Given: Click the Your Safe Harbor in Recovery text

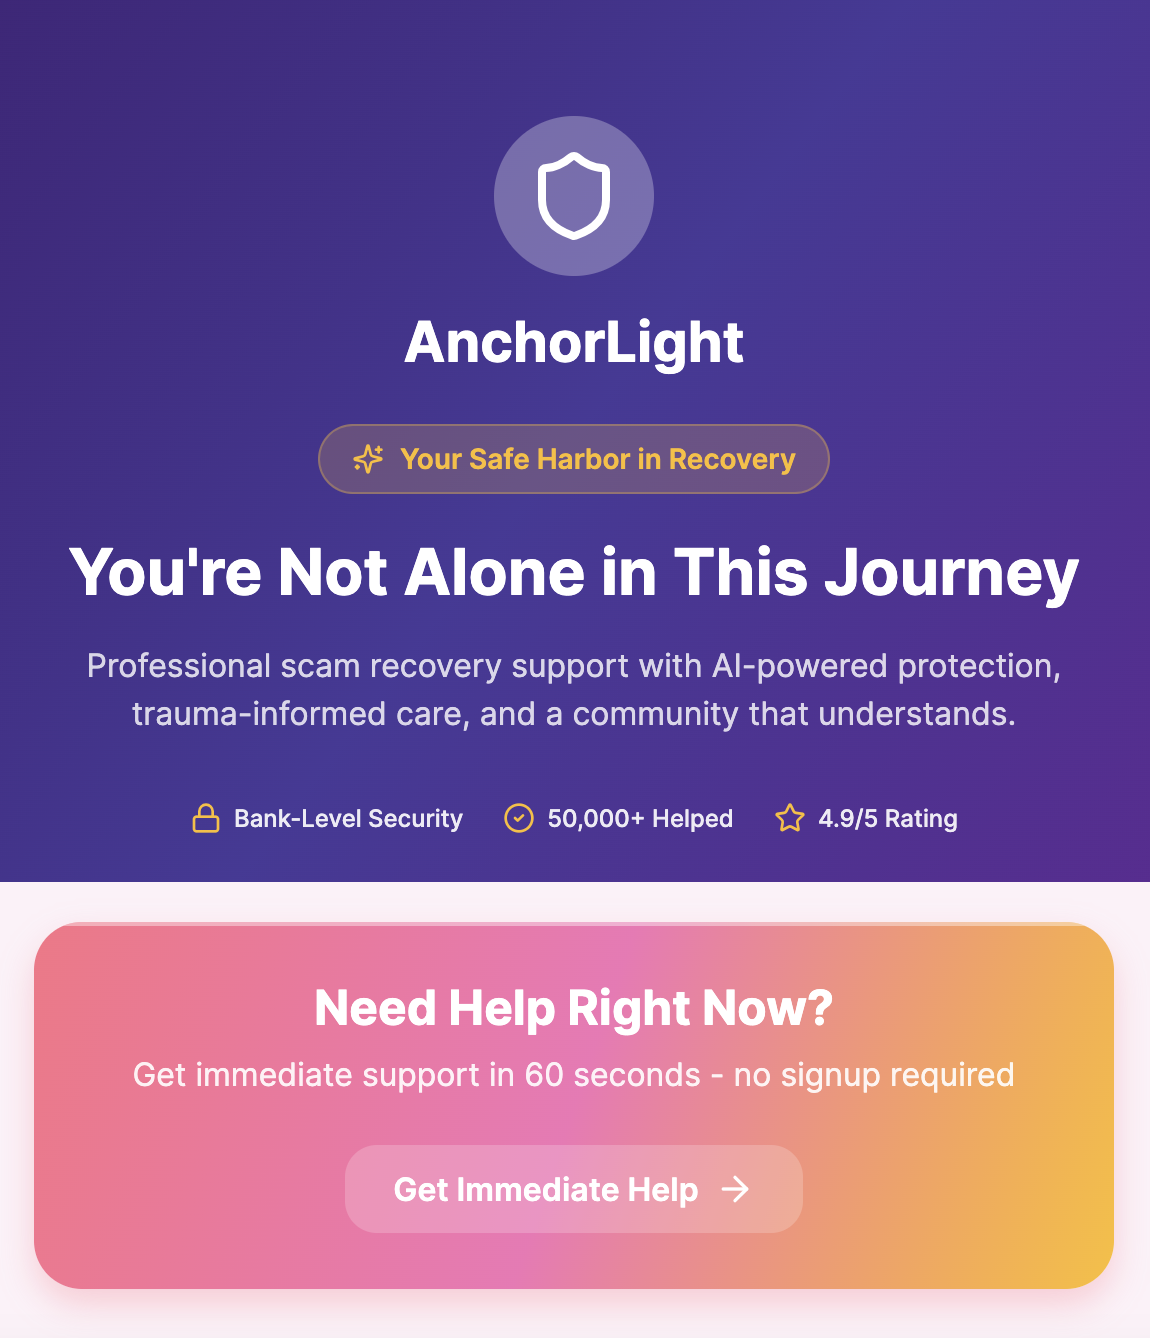Looking at the screenshot, I should 598,459.
